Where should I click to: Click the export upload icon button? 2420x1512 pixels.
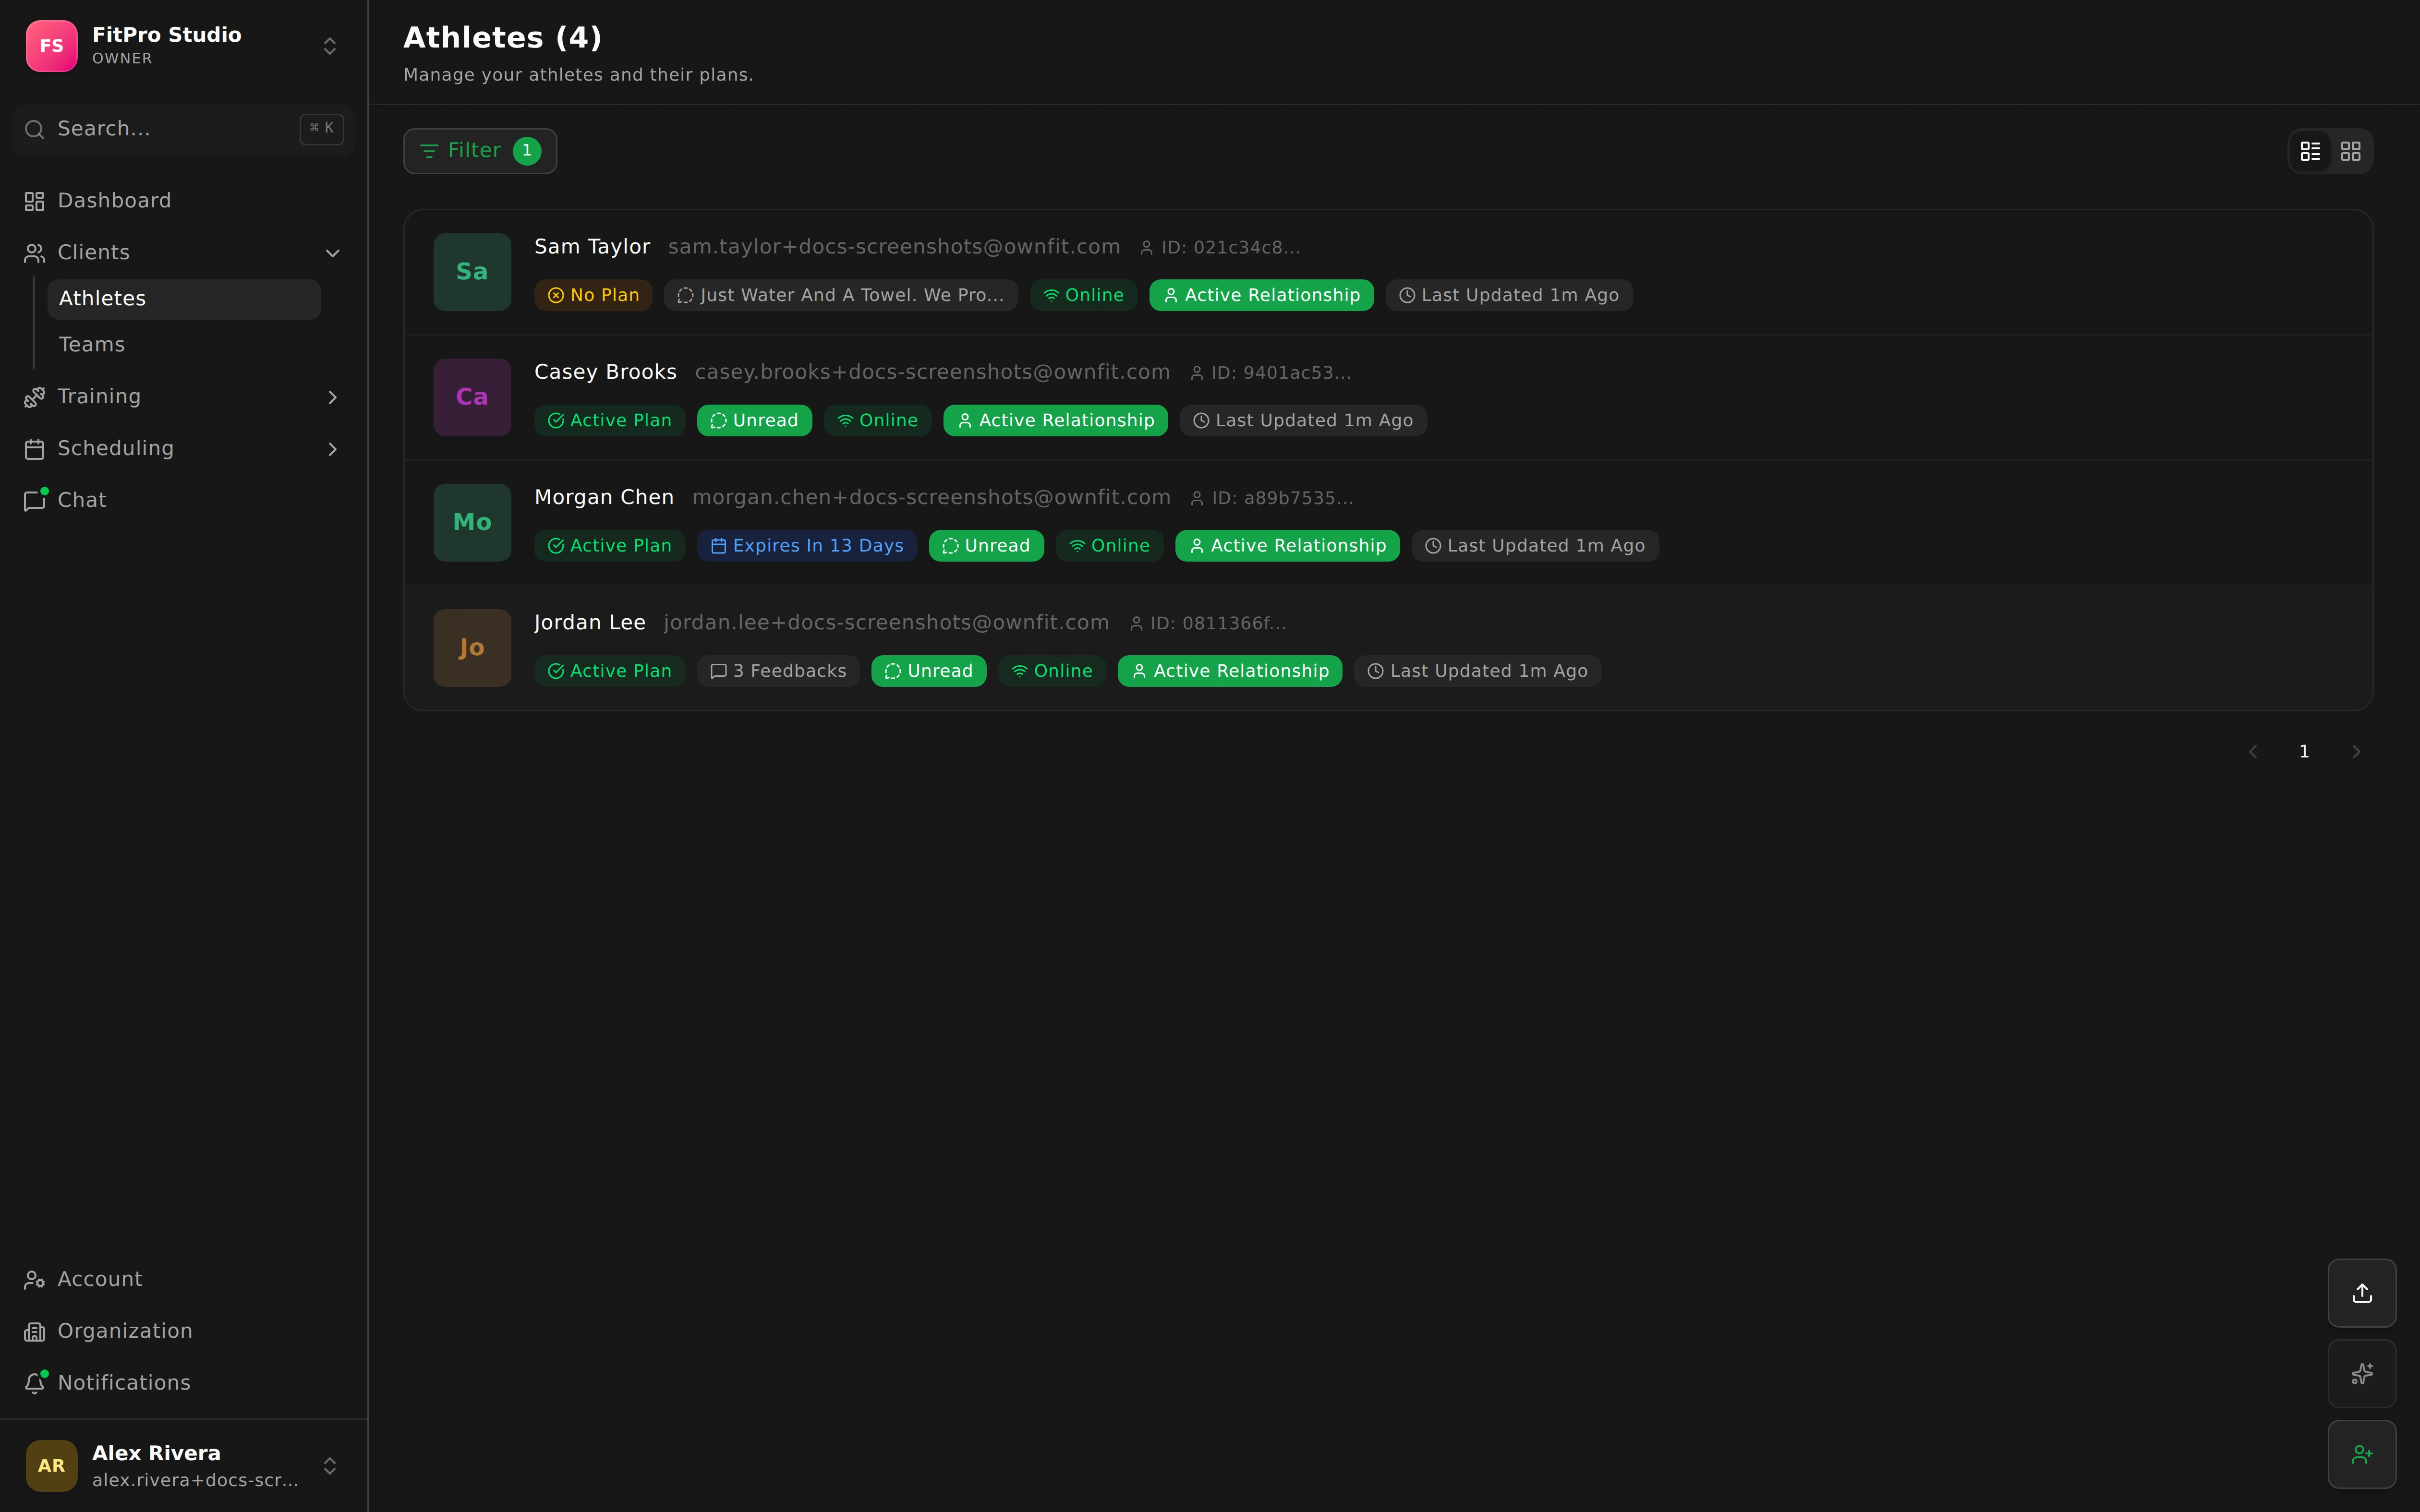pyautogui.click(x=2362, y=1293)
